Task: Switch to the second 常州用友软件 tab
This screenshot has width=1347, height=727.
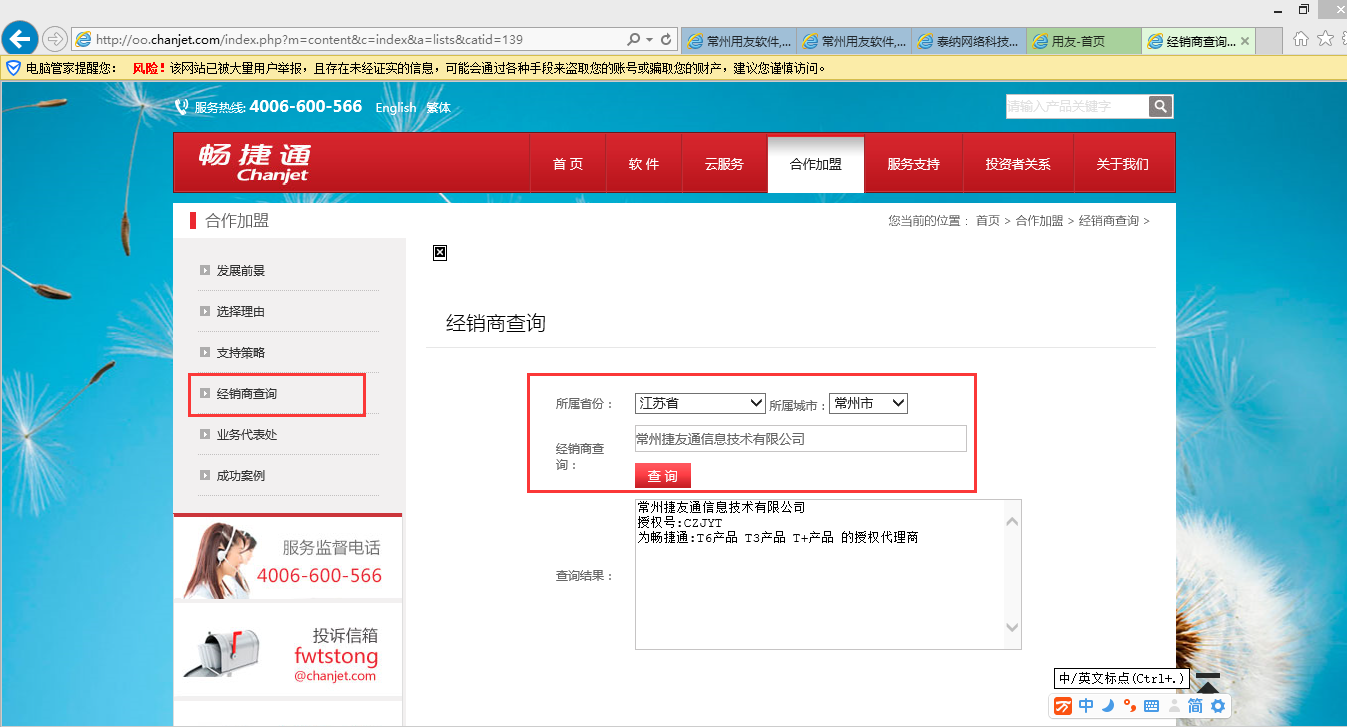Action: 855,41
